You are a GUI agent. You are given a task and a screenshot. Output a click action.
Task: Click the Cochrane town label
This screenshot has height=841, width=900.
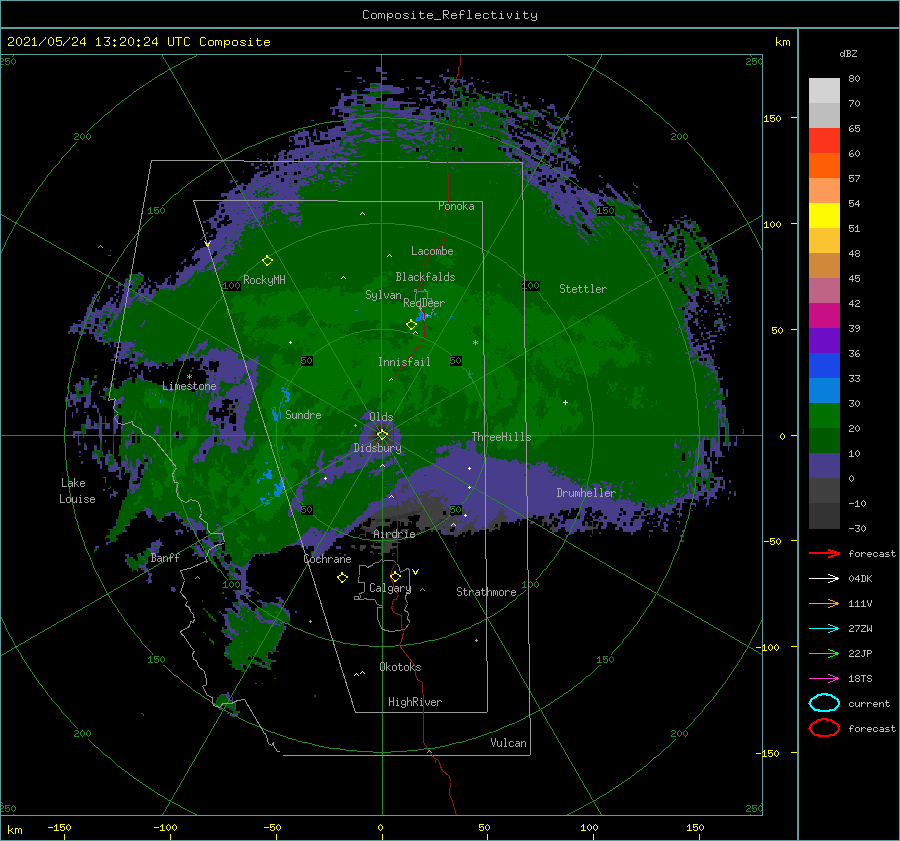coord(327,559)
